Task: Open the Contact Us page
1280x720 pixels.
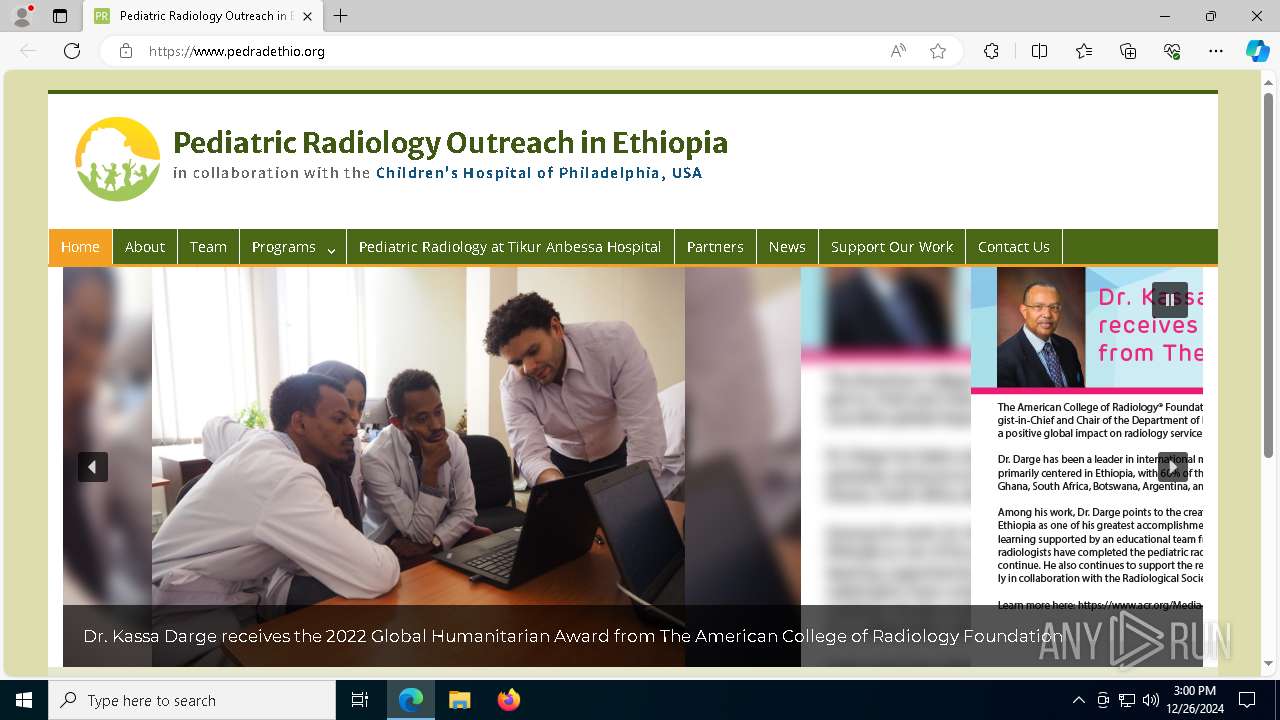Action: [1014, 247]
